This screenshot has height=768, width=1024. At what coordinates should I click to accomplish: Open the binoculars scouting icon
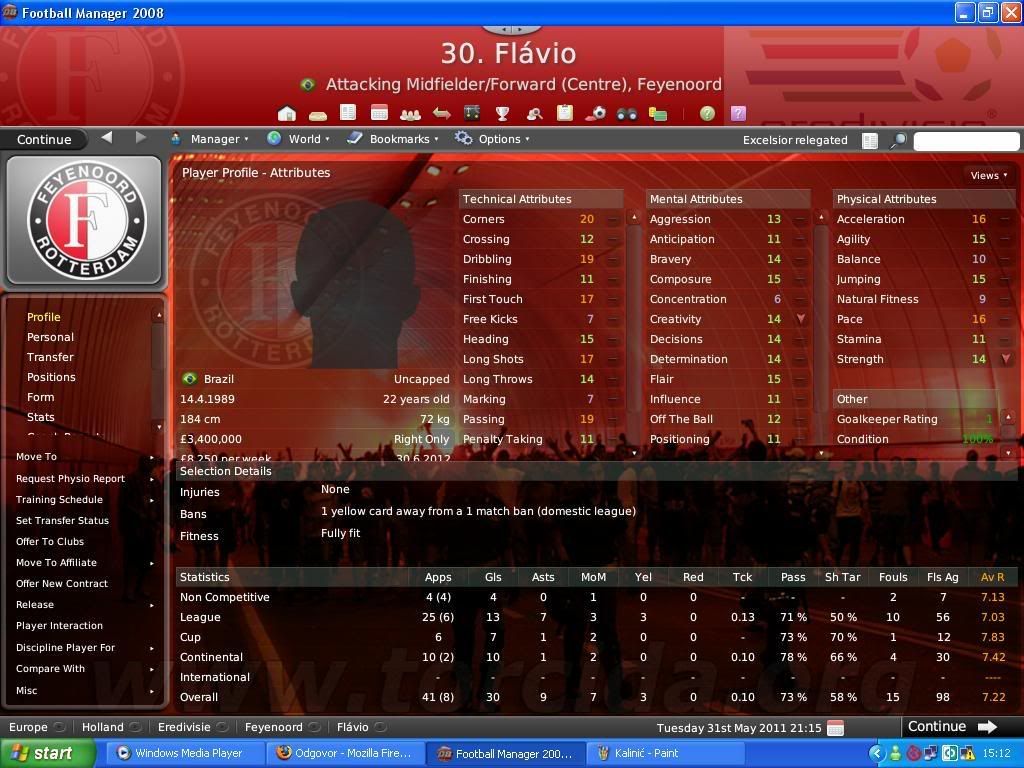(627, 114)
